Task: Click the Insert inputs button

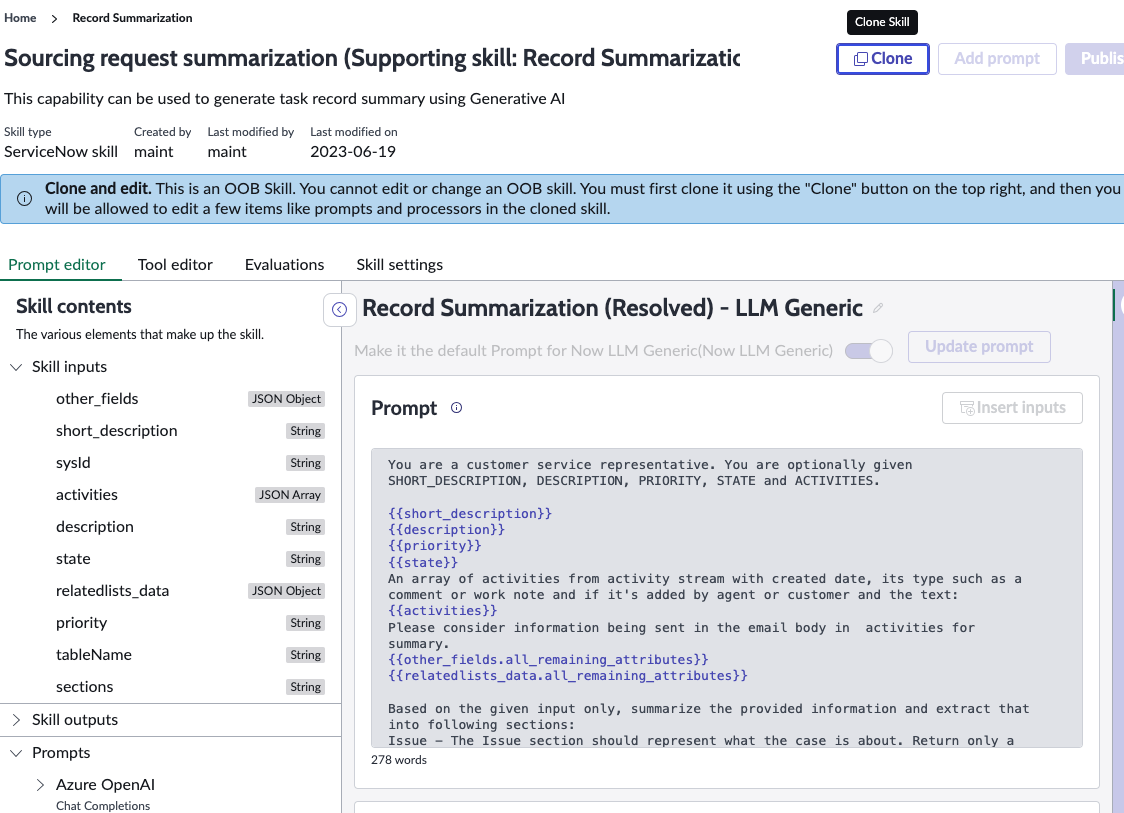Action: (x=1011, y=408)
